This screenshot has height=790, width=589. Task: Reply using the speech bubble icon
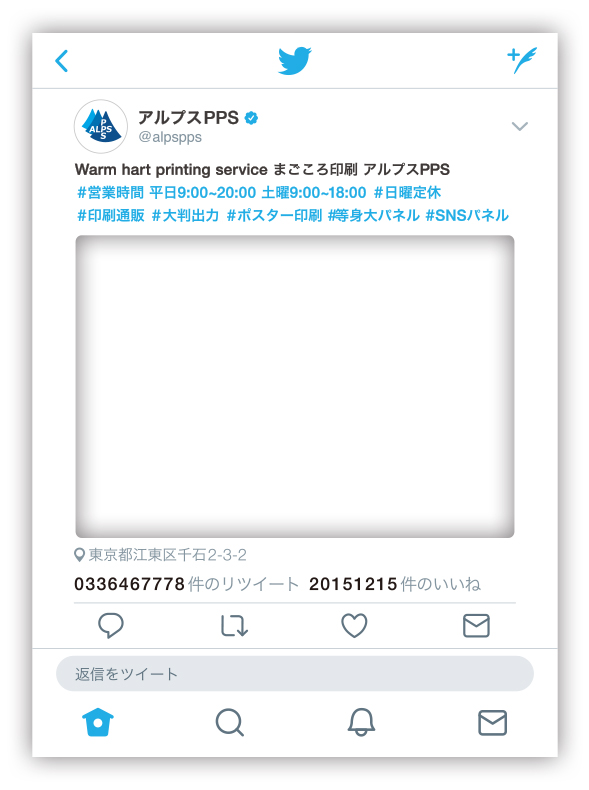pyautogui.click(x=110, y=626)
